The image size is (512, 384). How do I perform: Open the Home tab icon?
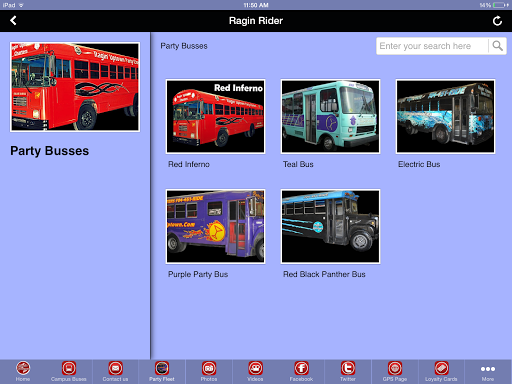click(x=23, y=368)
